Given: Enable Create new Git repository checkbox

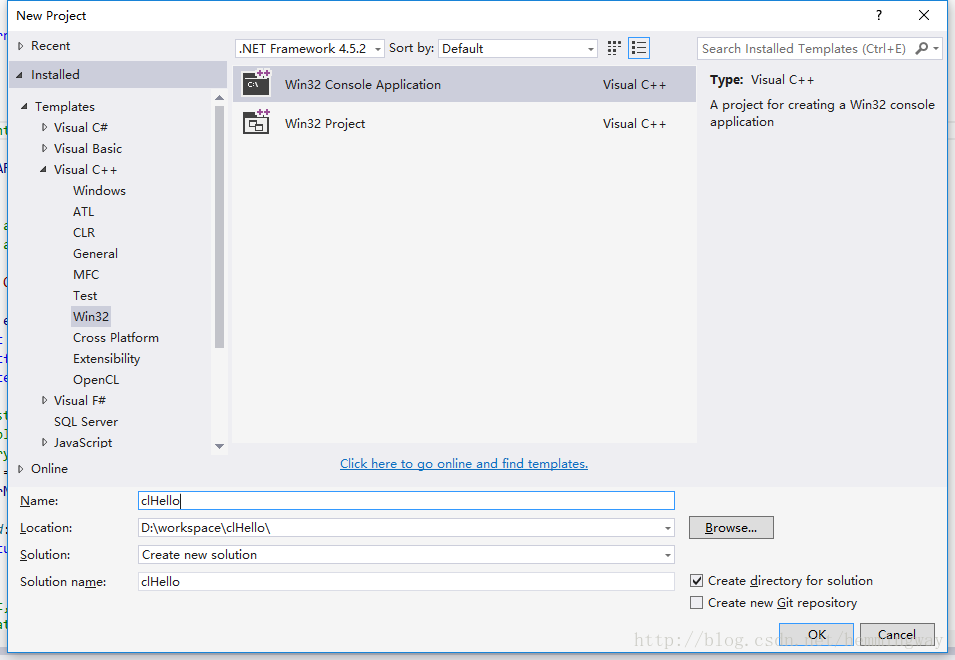Looking at the screenshot, I should click(x=696, y=603).
